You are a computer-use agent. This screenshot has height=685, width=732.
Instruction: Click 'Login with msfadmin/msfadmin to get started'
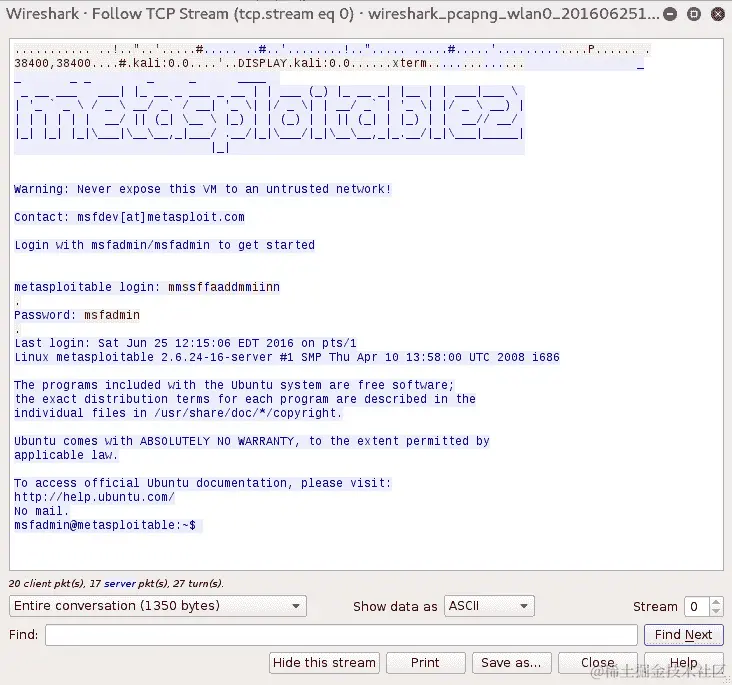(x=164, y=245)
